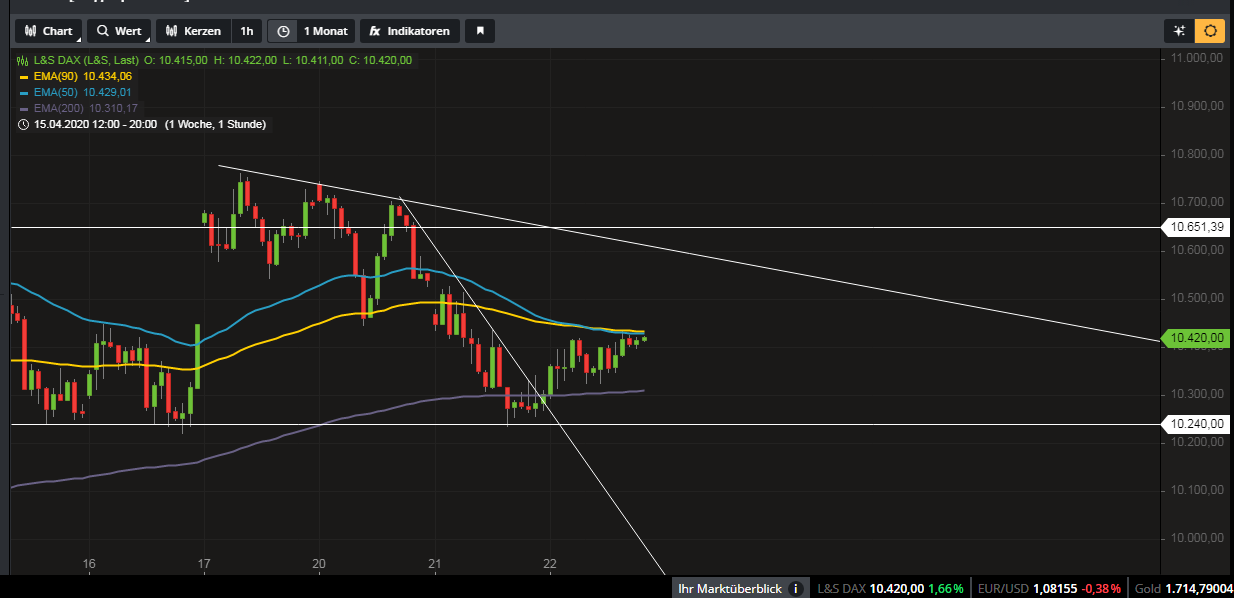The image size is (1234, 598).
Task: Click the 10.651,39 horizontal line price label
Action: coord(1197,227)
